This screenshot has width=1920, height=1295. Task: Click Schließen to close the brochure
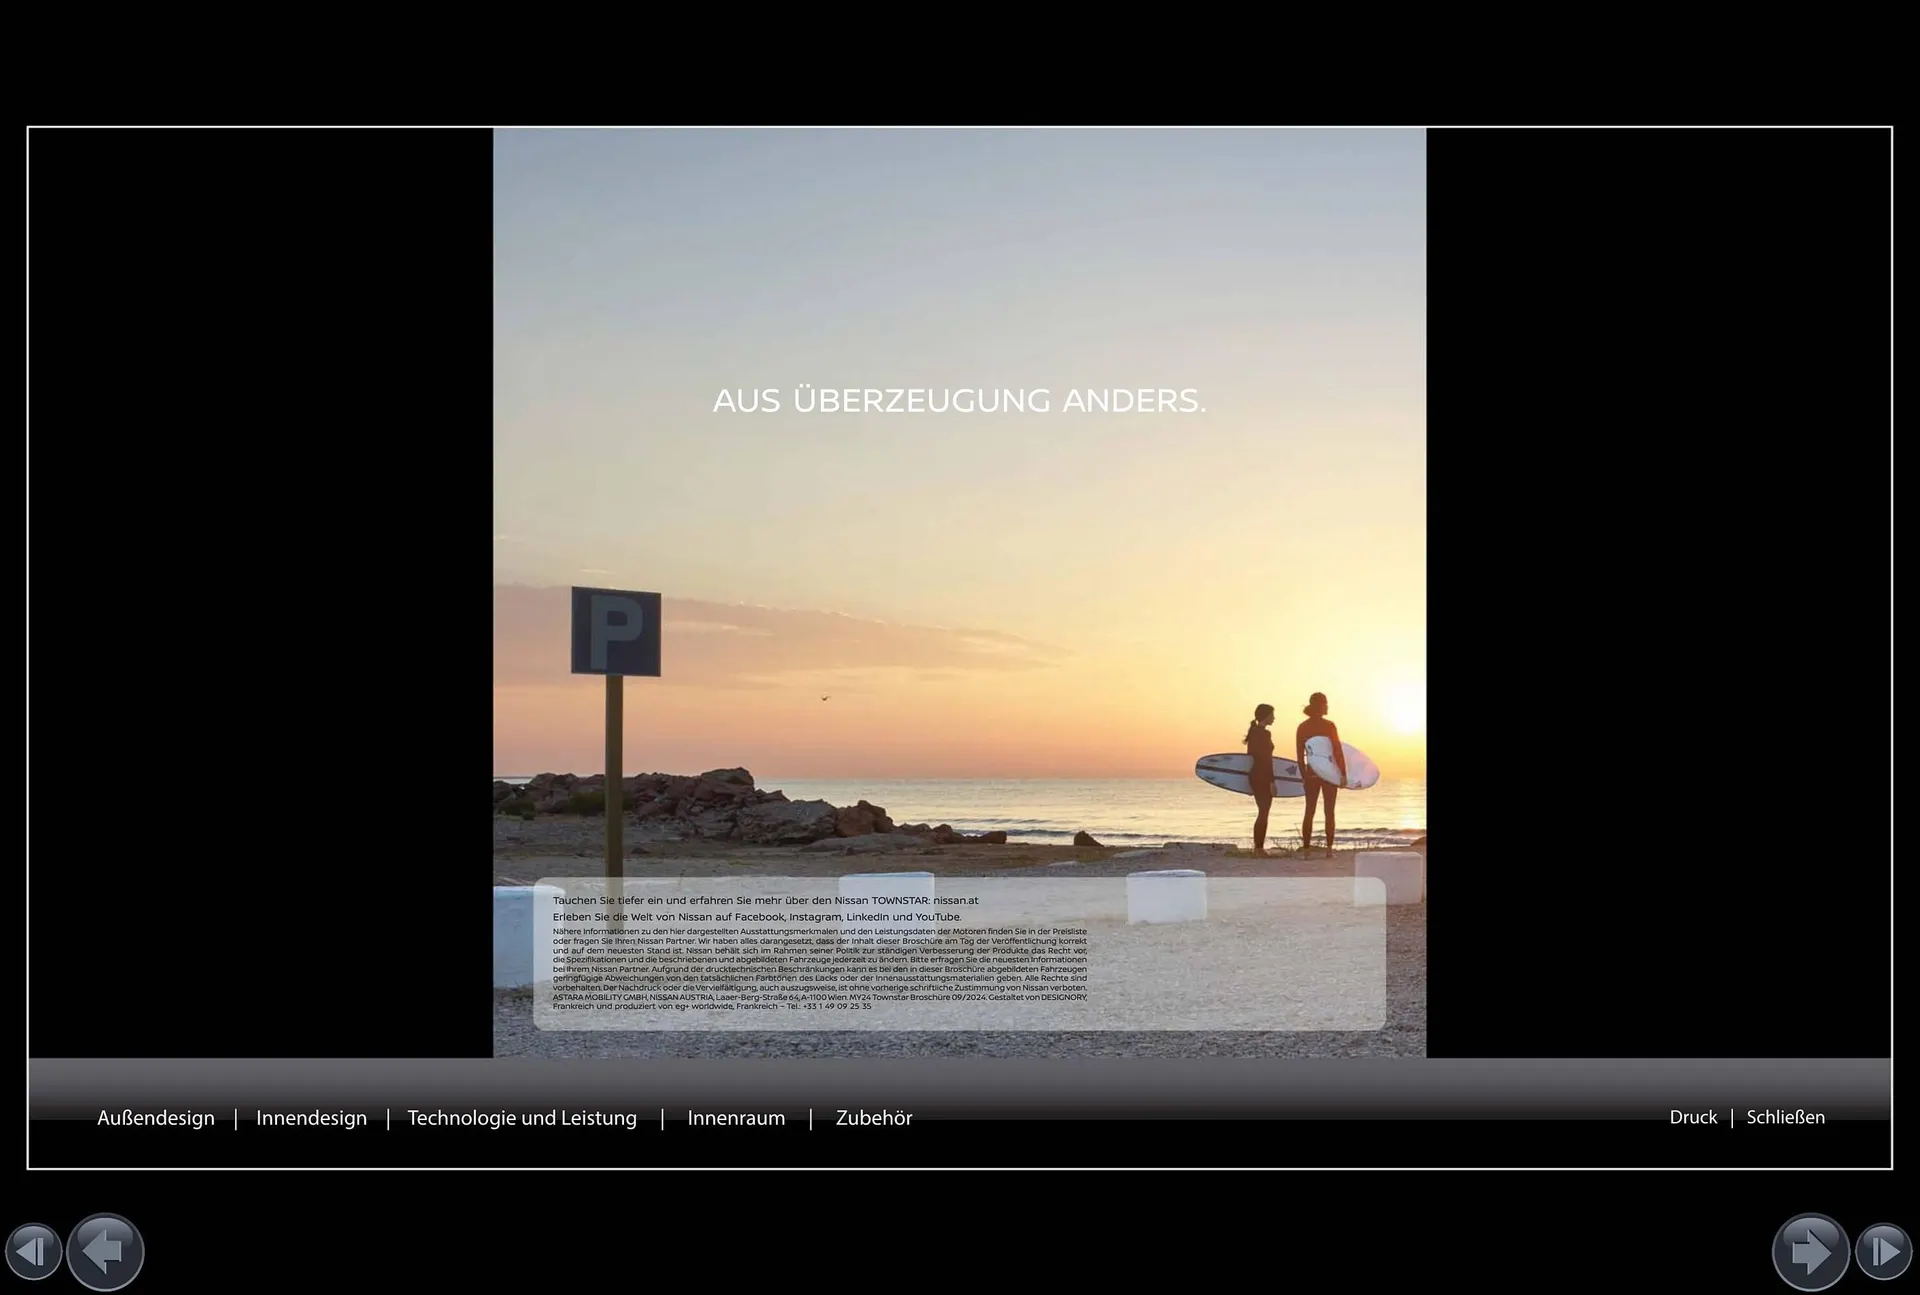pos(1785,1117)
